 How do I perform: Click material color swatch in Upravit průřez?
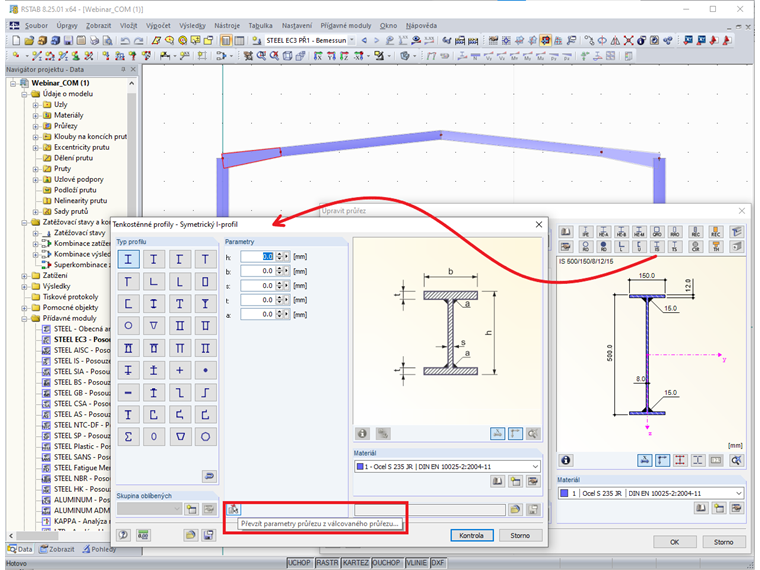[x=564, y=493]
